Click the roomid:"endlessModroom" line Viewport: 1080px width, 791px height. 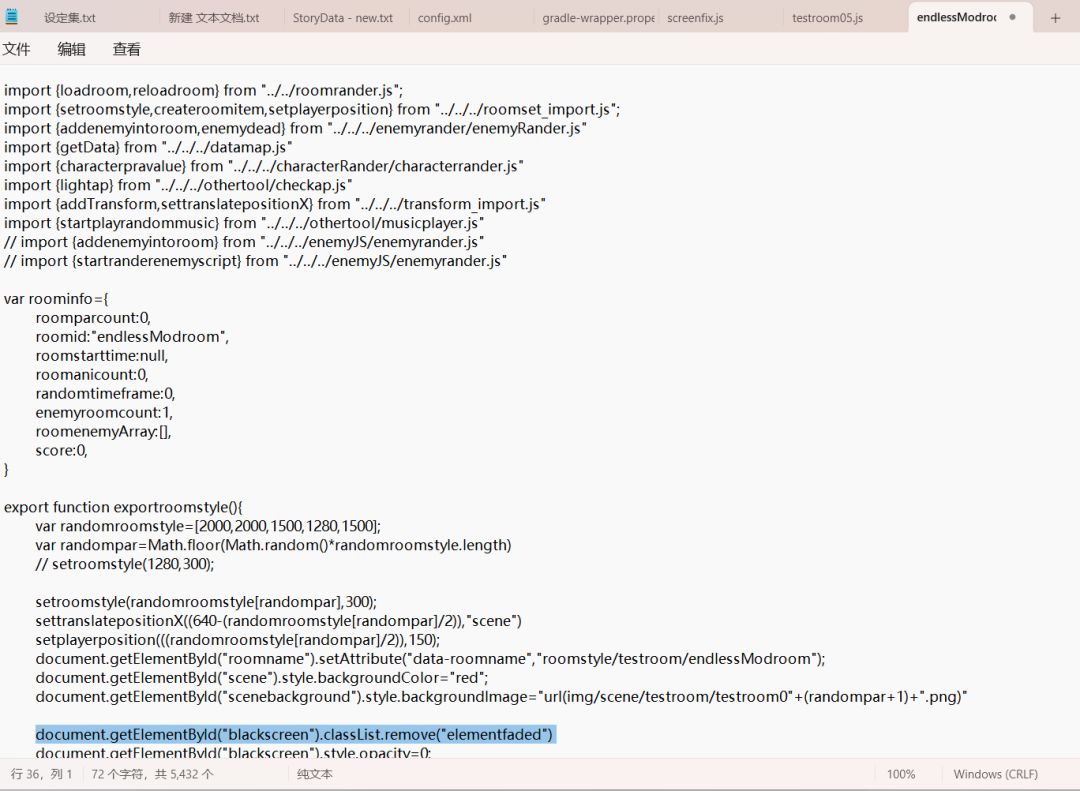(x=132, y=337)
